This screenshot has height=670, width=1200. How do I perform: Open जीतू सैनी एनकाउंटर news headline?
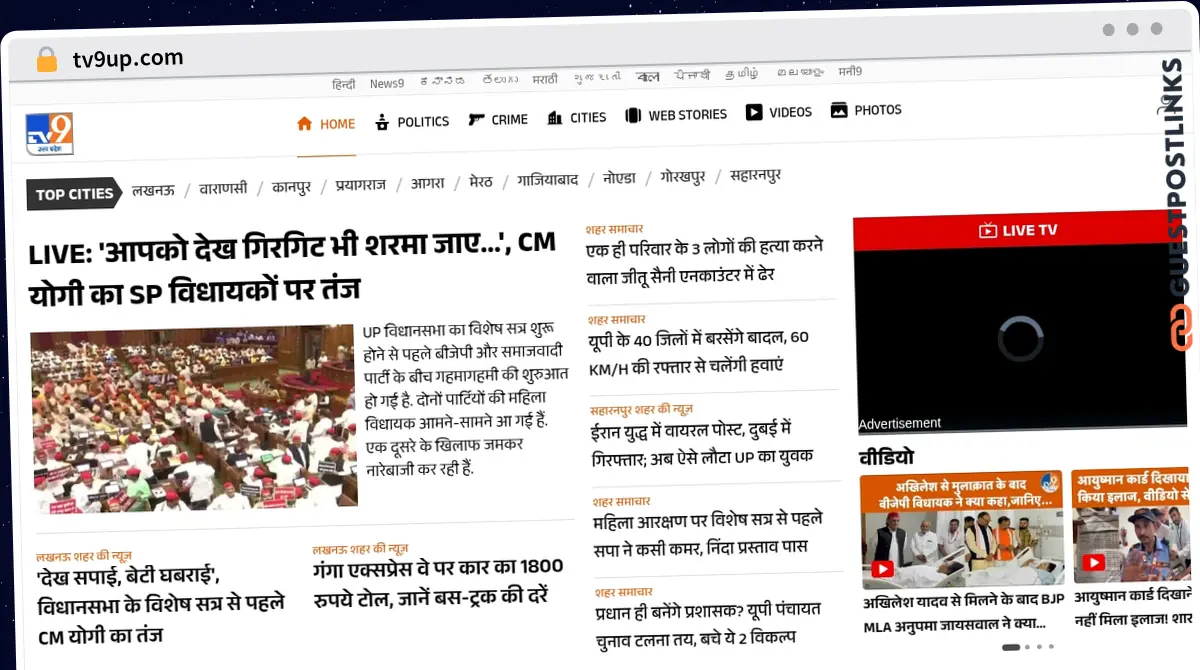click(704, 260)
